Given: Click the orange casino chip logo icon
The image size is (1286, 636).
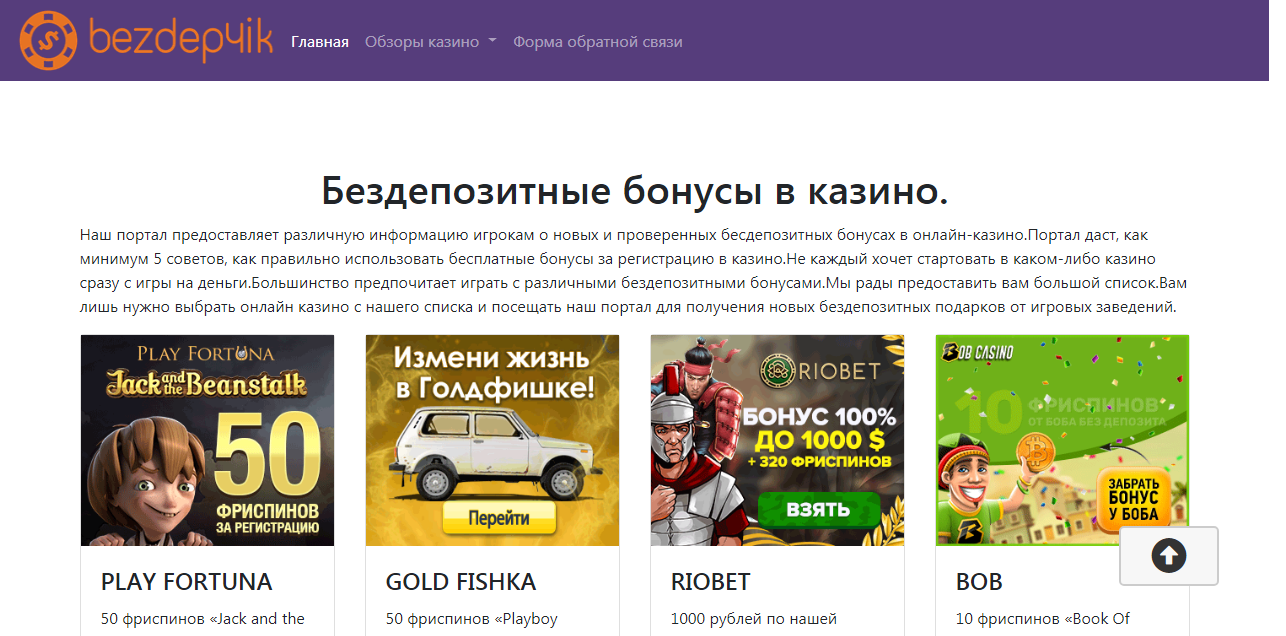Looking at the screenshot, I should click(49, 40).
